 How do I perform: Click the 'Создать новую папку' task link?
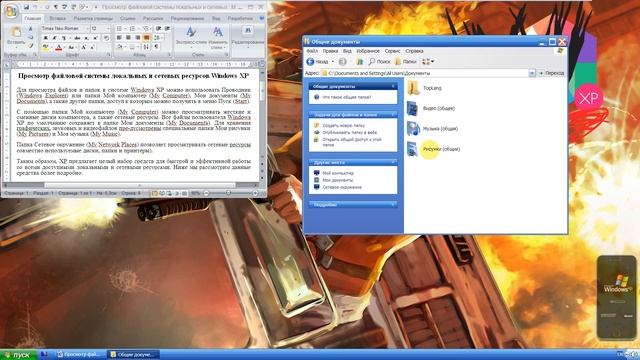(344, 126)
